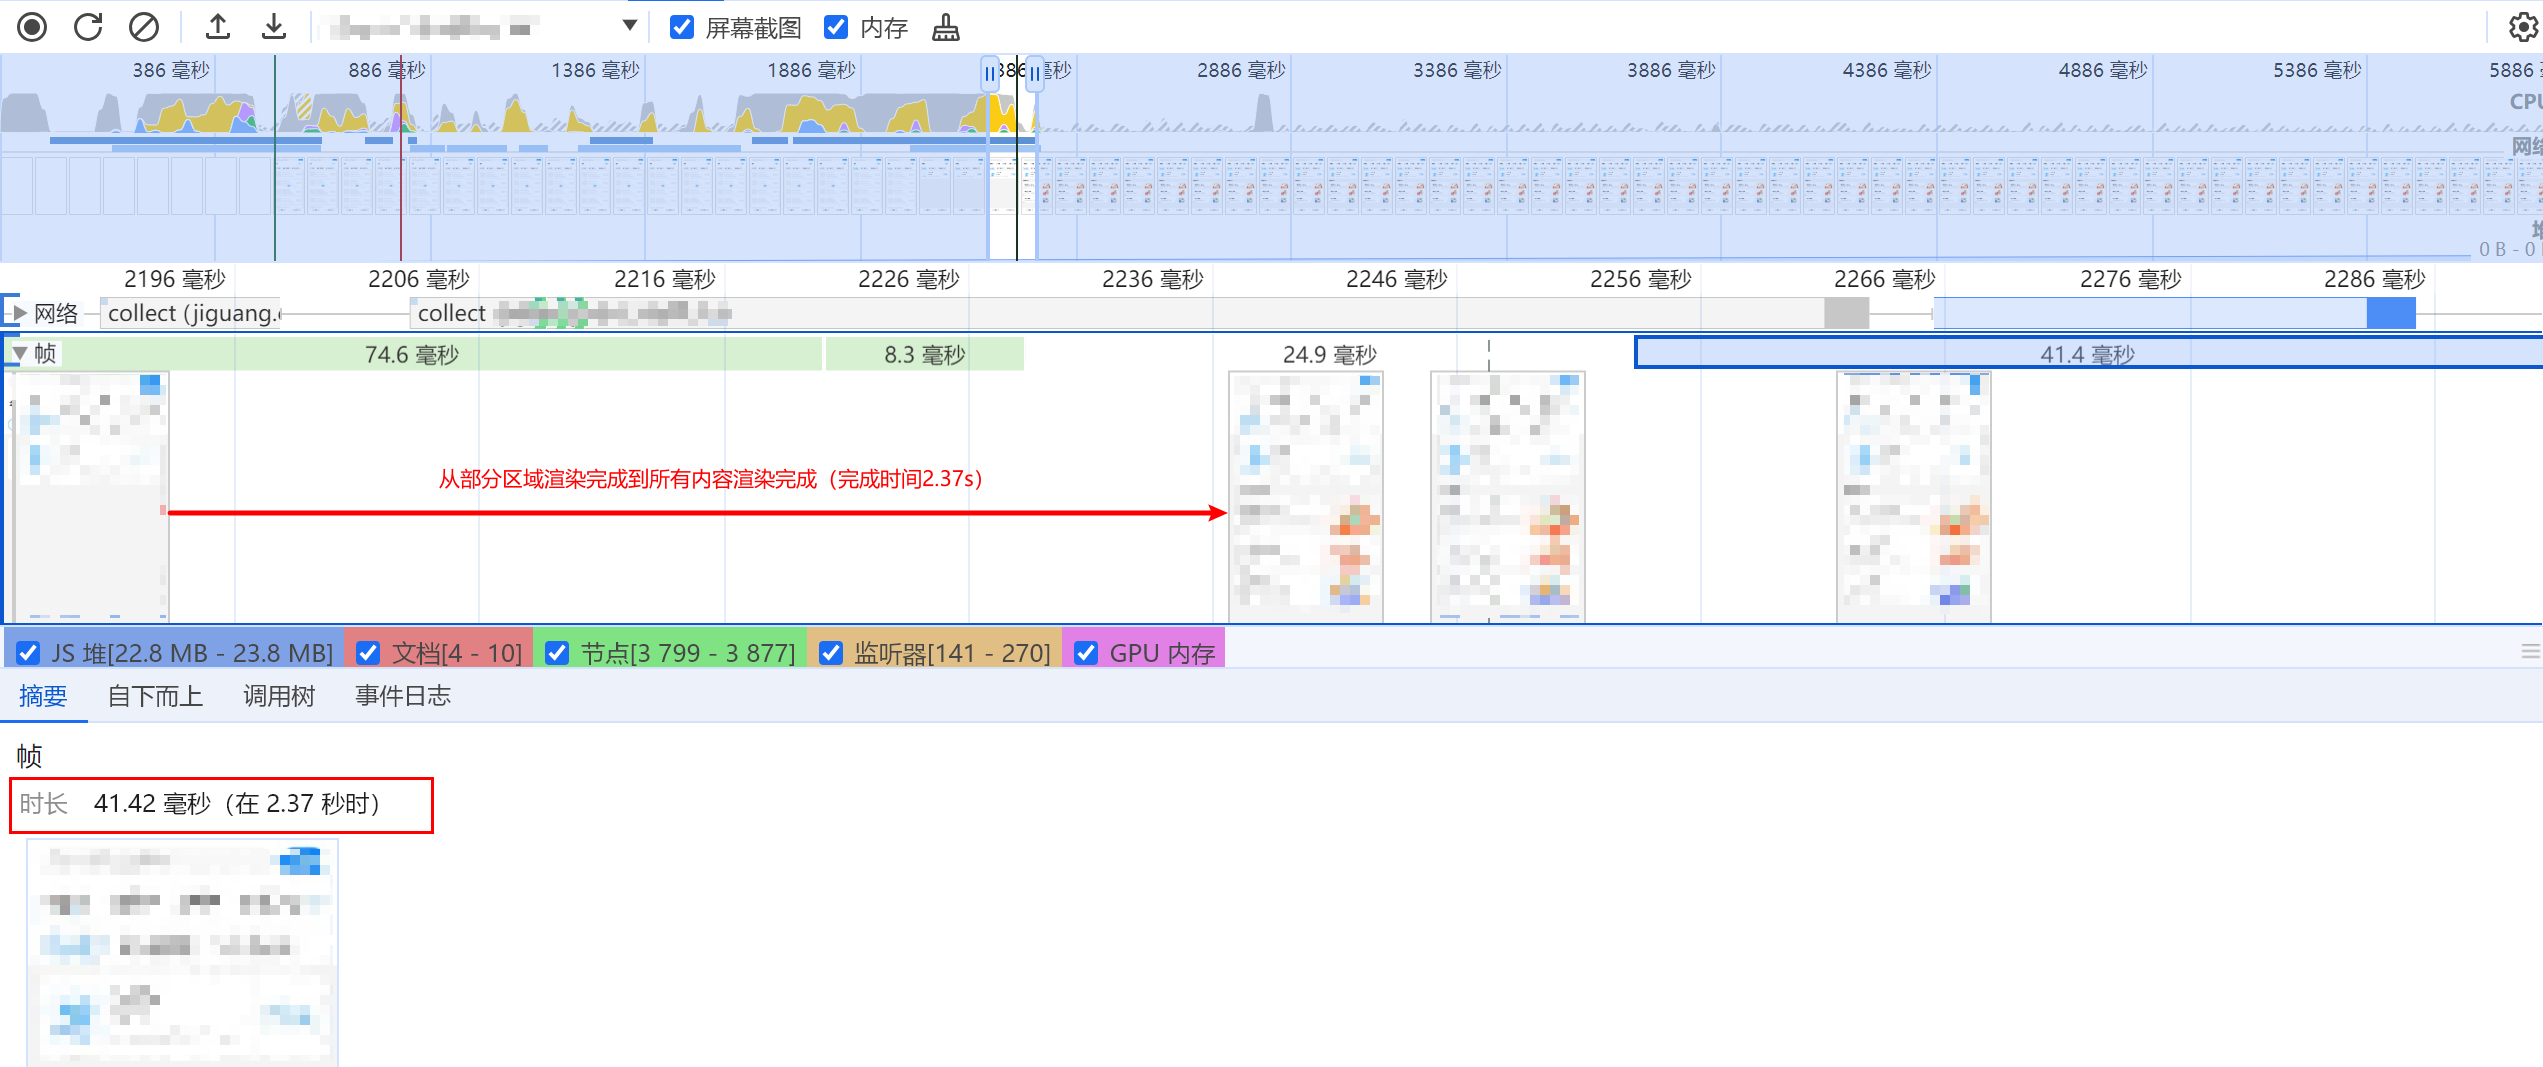2543x1067 pixels.
Task: Select the 41.4 毫秒 frame bar
Action: 2088,353
